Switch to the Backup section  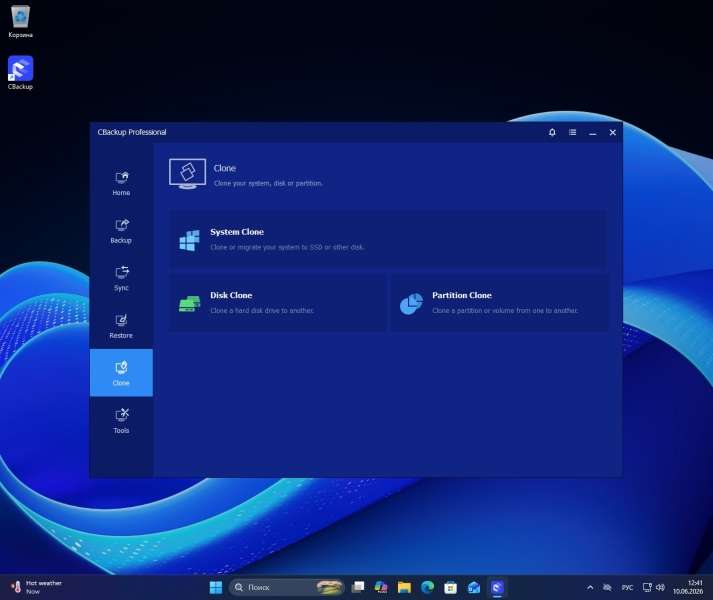coord(121,231)
